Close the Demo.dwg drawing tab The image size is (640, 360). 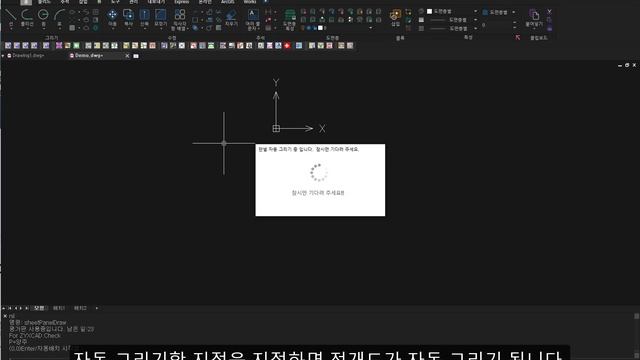coord(127,56)
